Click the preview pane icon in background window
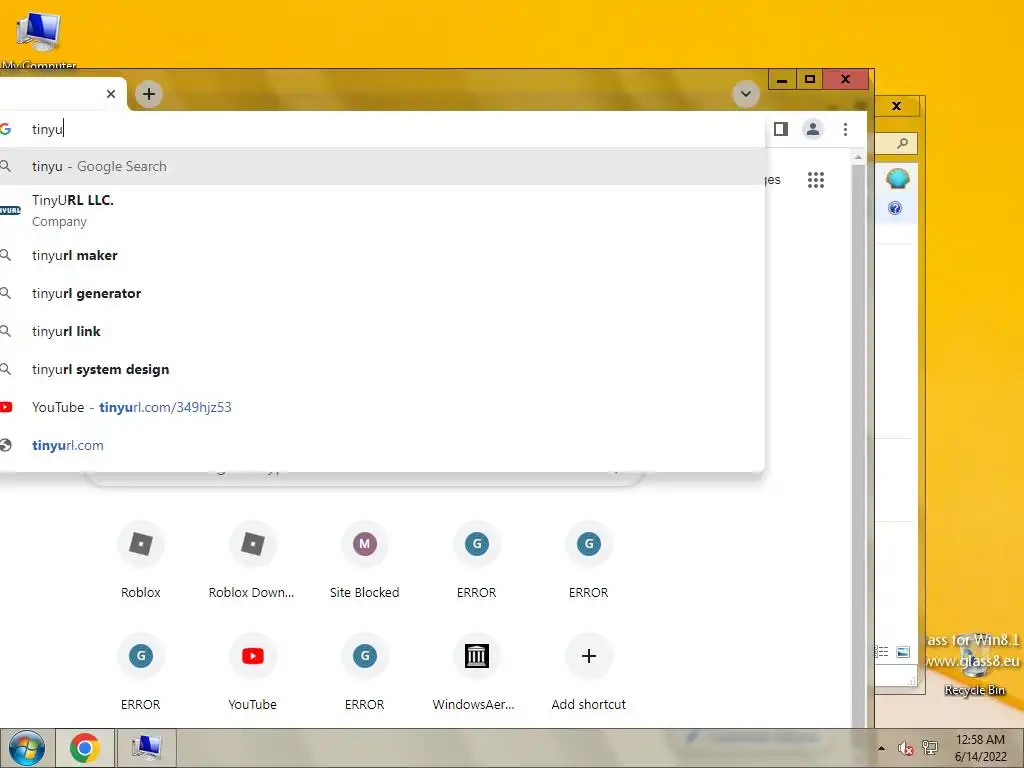Image resolution: width=1024 pixels, height=768 pixels. pos(903,652)
